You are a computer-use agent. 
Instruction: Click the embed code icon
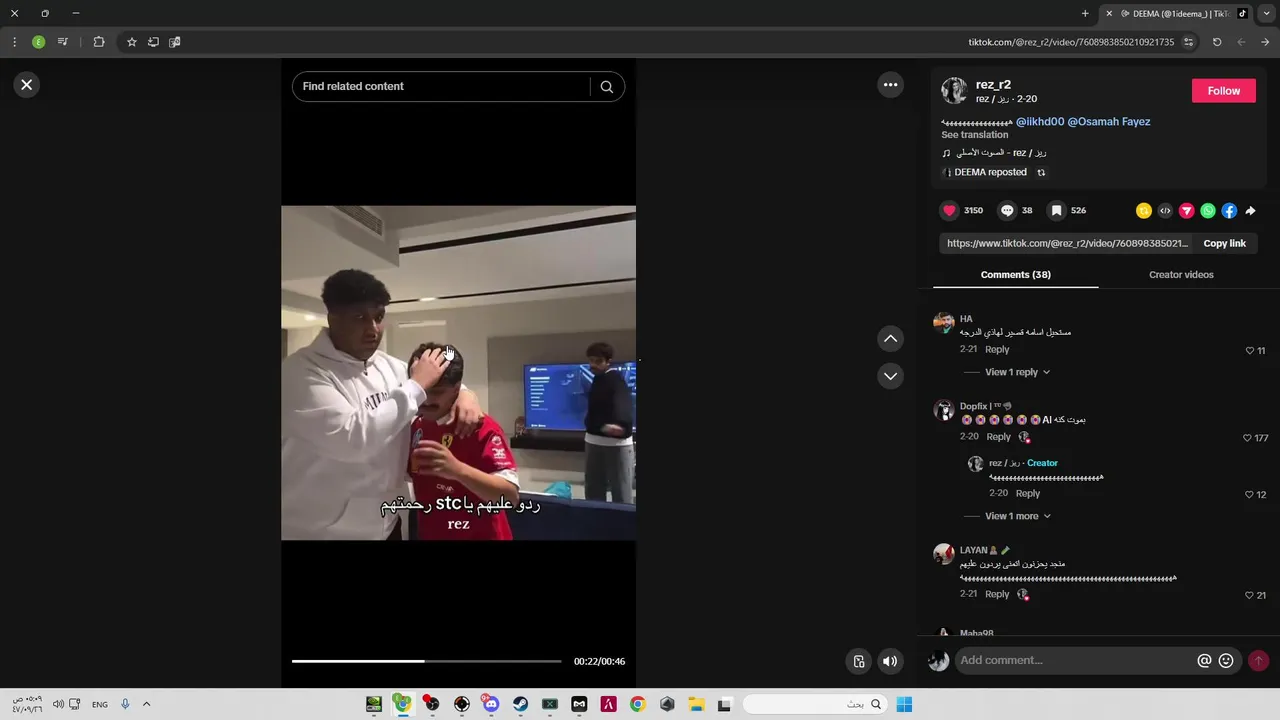coord(1165,211)
